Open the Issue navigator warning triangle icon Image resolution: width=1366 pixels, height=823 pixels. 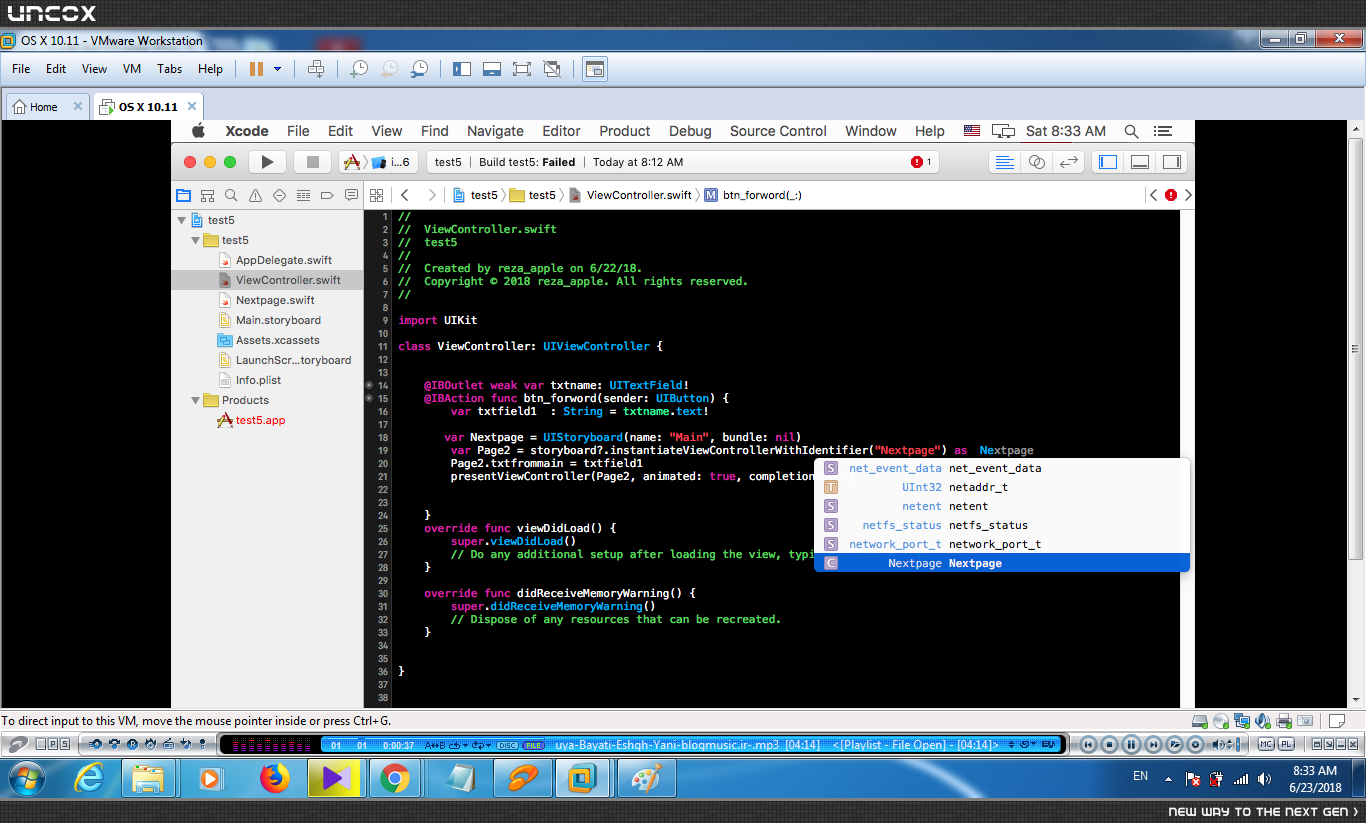coord(255,195)
